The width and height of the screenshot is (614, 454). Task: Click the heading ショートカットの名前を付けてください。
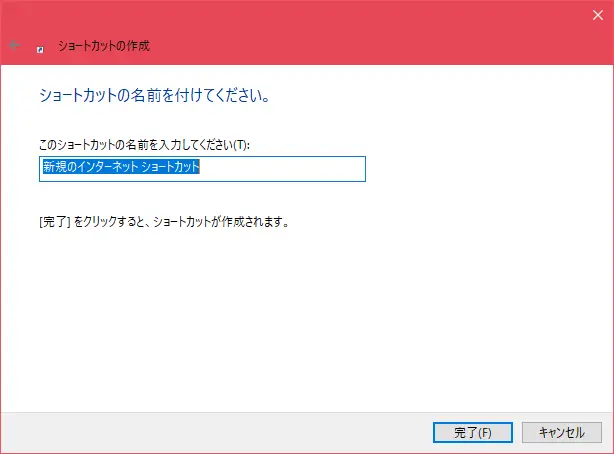coord(154,98)
